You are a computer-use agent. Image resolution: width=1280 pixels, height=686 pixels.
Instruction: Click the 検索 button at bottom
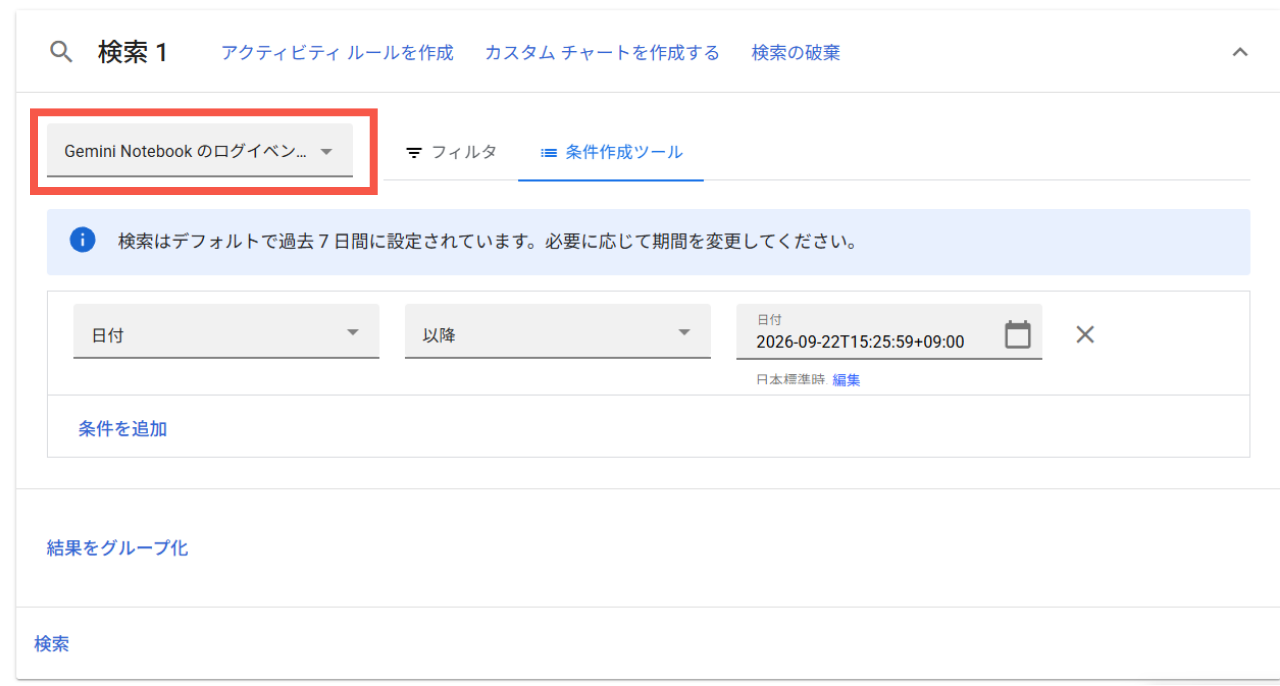click(52, 644)
